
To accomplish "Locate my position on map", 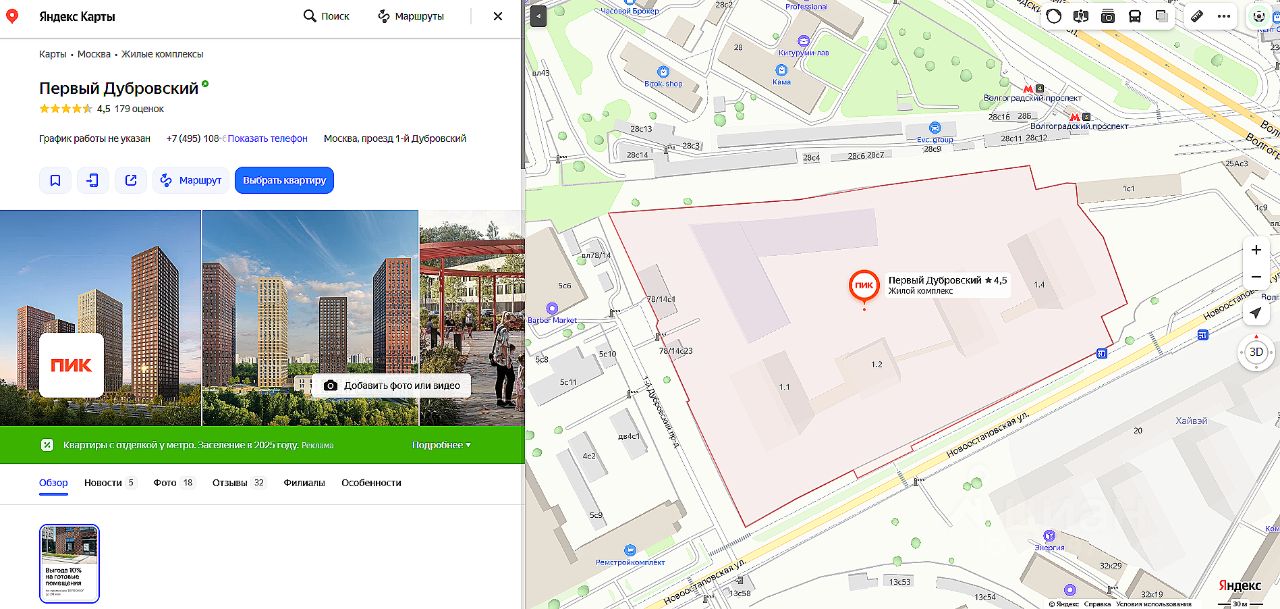I will point(1257,314).
